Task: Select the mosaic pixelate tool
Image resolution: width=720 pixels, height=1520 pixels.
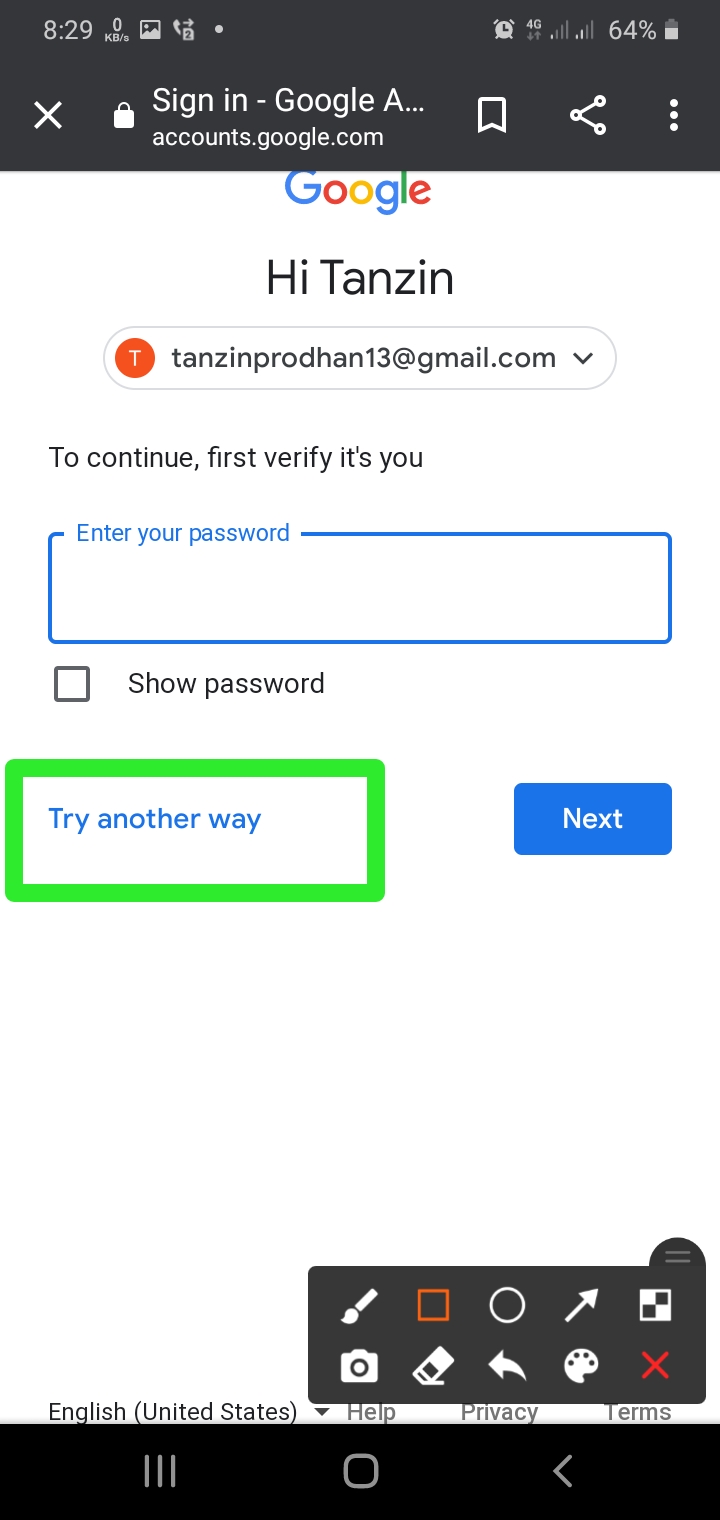Action: pyautogui.click(x=655, y=1305)
